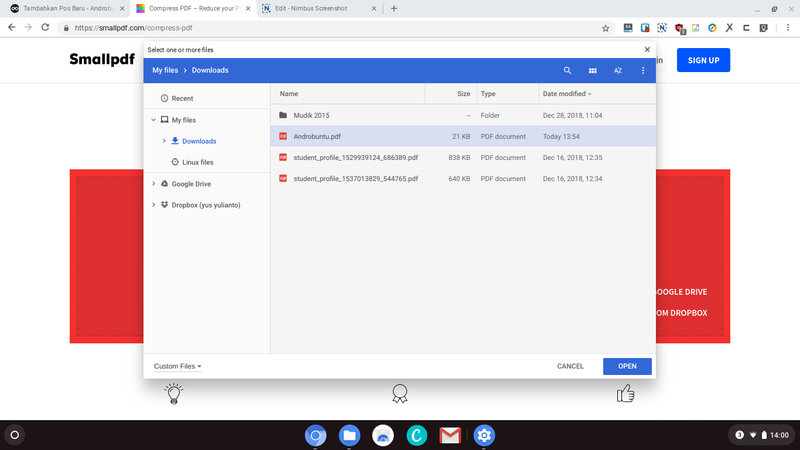Open Gmail from the shelf
The image size is (800, 450).
[x=450, y=435]
